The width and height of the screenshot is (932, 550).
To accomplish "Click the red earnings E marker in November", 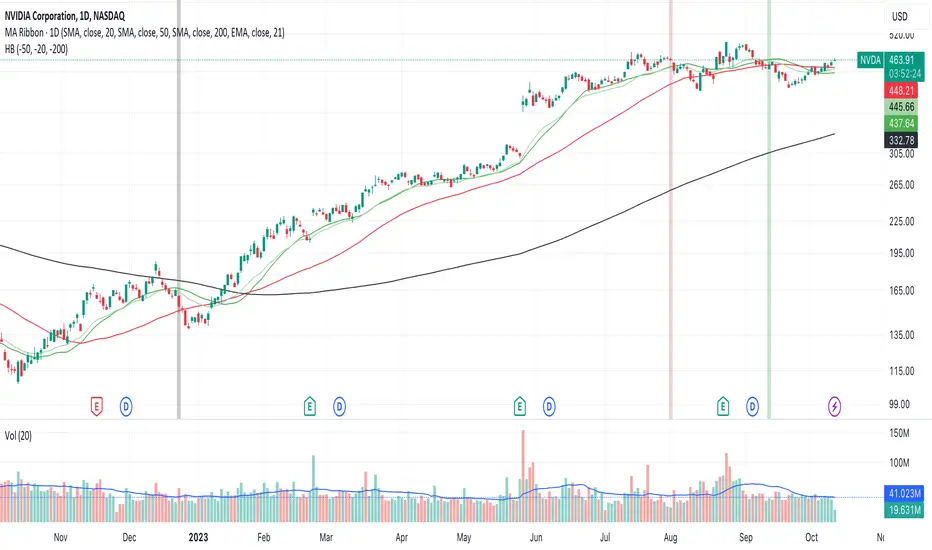I will 96,407.
